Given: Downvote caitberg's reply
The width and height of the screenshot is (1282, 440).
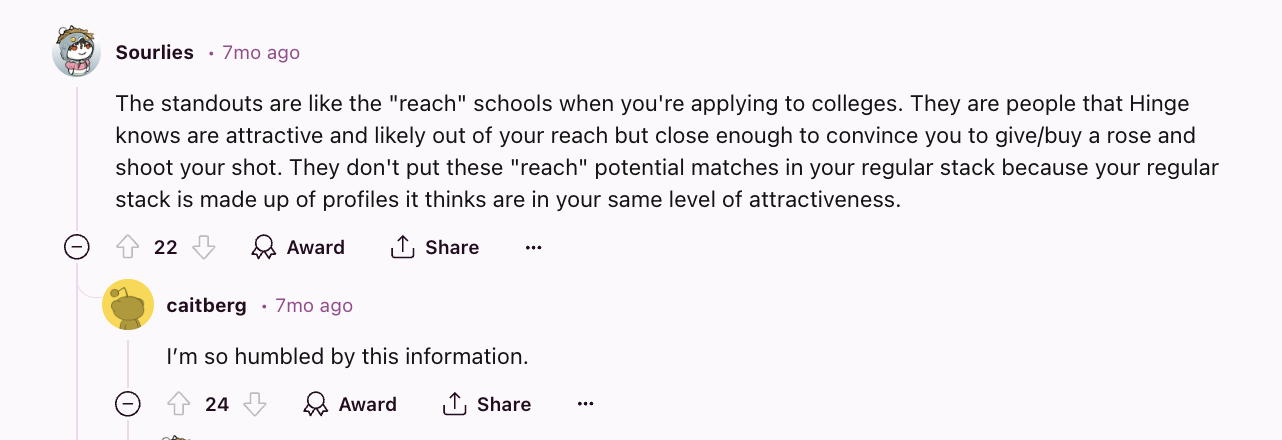Looking at the screenshot, I should pos(256,404).
